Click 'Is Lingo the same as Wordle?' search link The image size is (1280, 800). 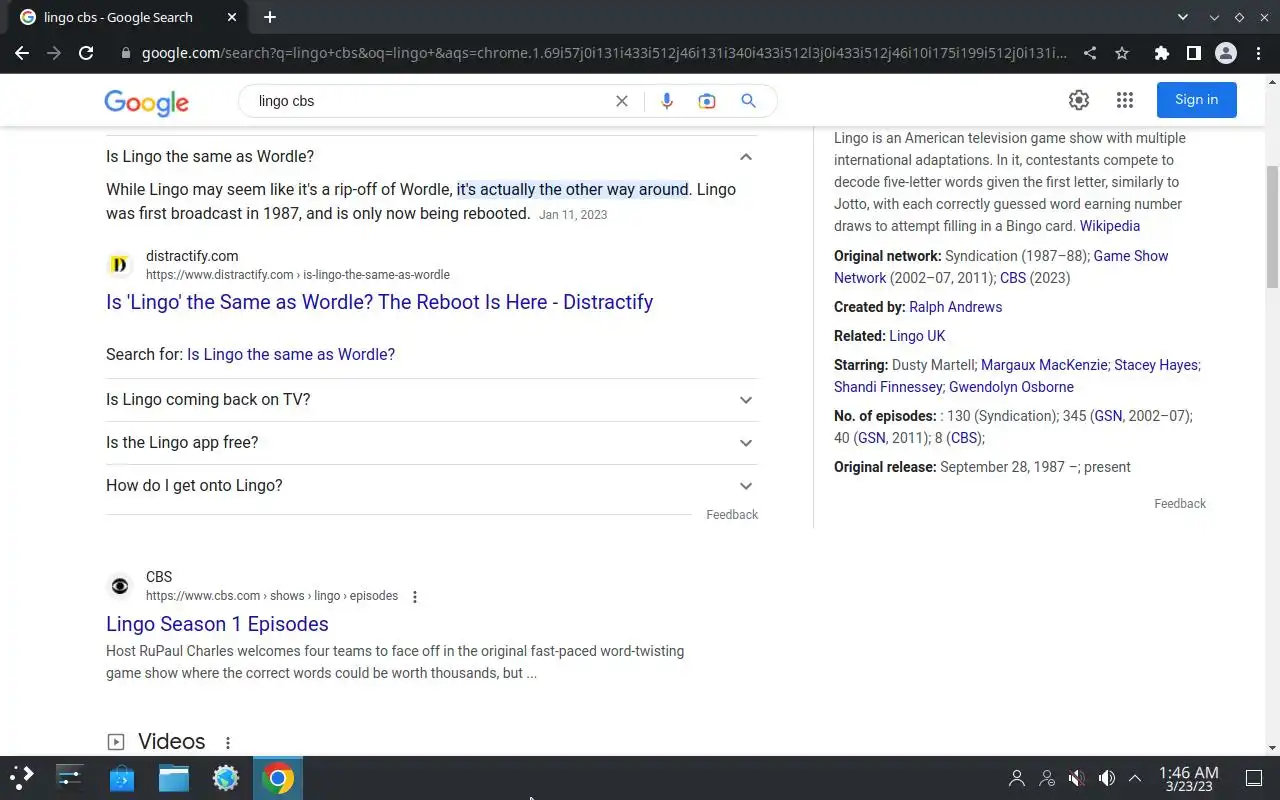click(291, 354)
